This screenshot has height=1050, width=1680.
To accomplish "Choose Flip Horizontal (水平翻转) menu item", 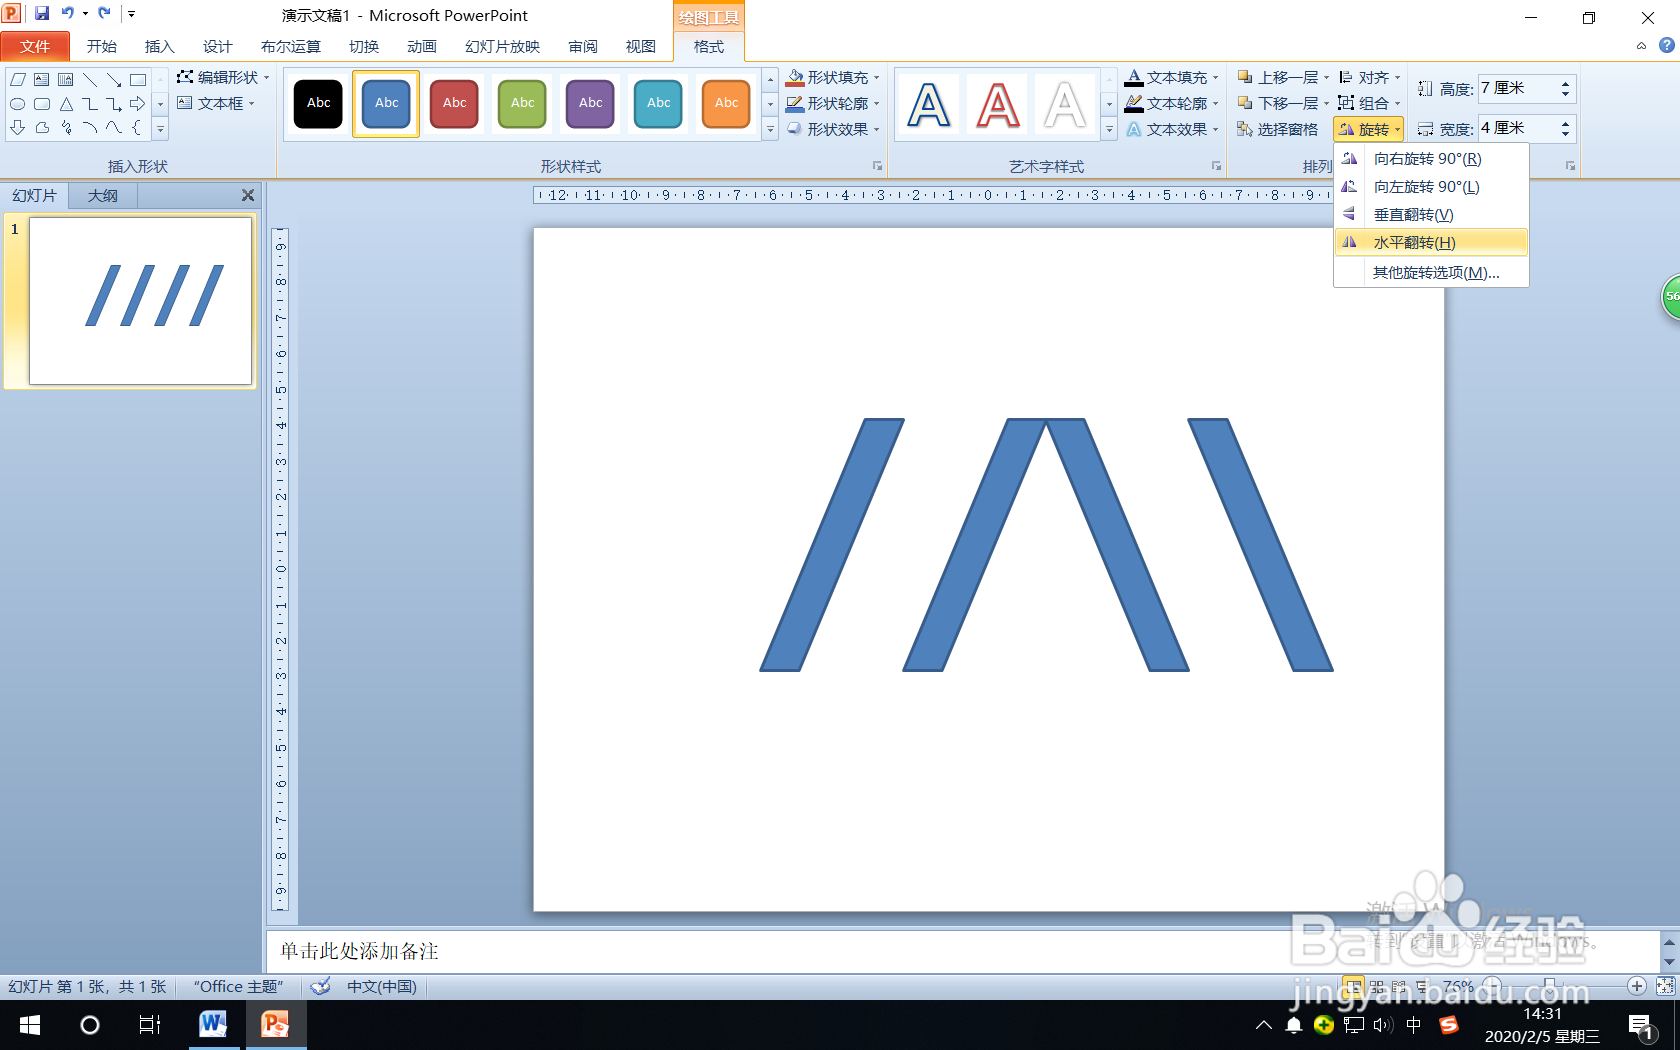I will point(1431,243).
